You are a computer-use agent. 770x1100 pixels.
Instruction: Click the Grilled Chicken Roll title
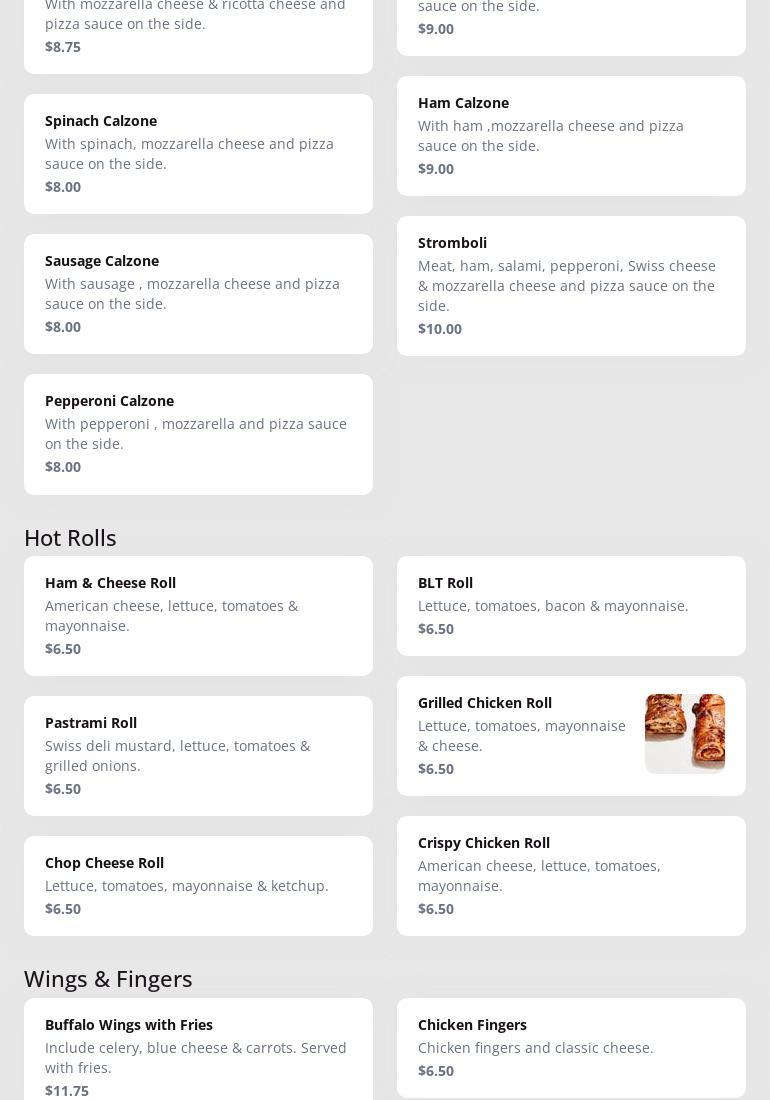tap(485, 703)
